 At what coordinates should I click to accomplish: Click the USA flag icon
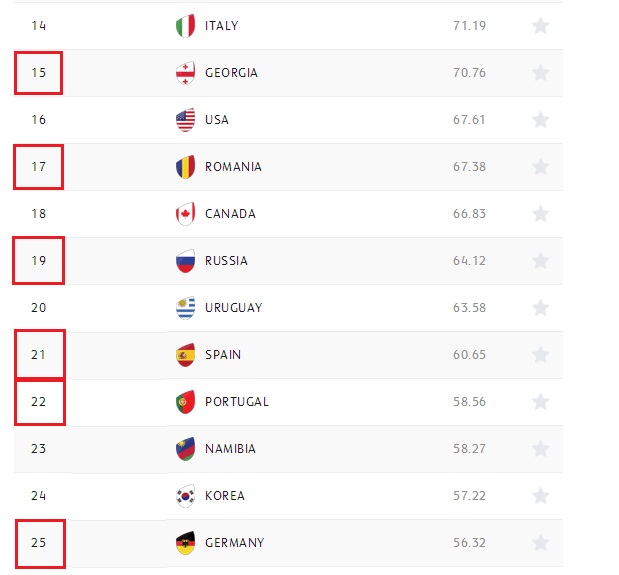tap(185, 120)
